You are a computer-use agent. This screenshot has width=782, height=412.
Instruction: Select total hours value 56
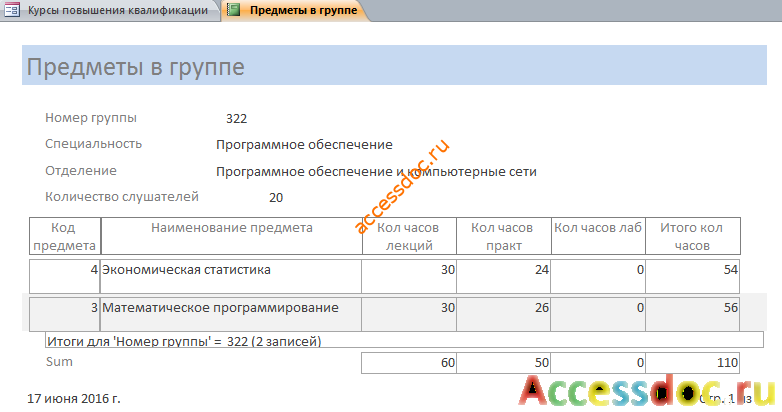pyautogui.click(x=692, y=314)
